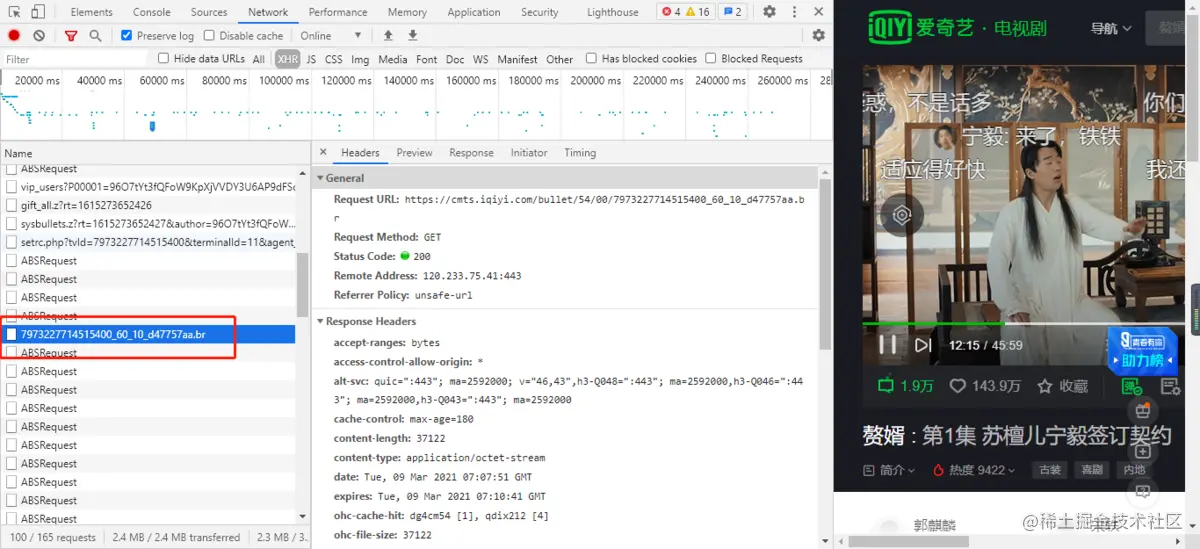1200x549 pixels.
Task: Skip to the next episode
Action: [x=923, y=345]
